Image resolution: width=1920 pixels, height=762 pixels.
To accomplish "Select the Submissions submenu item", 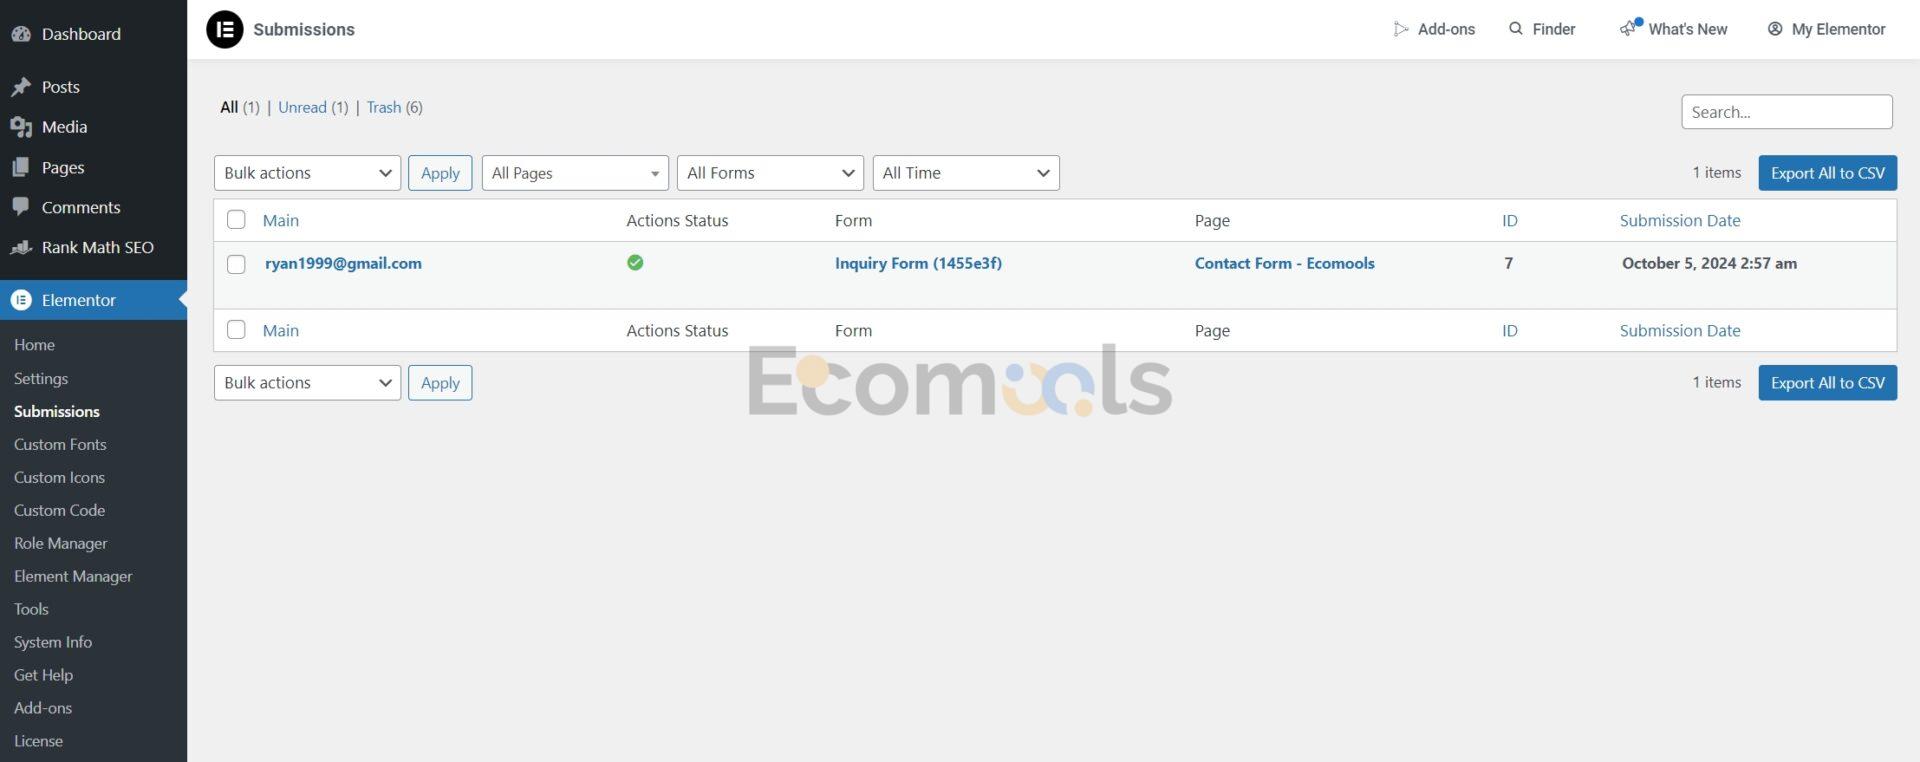I will [57, 412].
